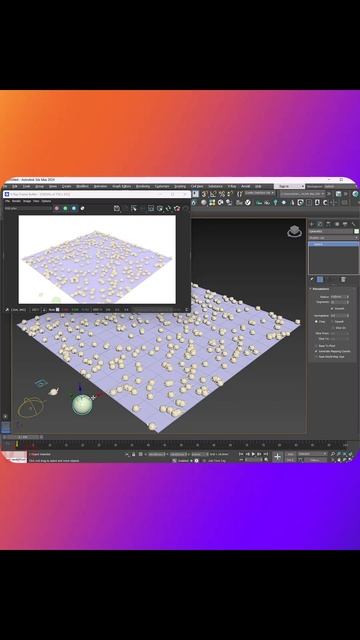Enable Real-World Map Size checkbox

[x=316, y=356]
